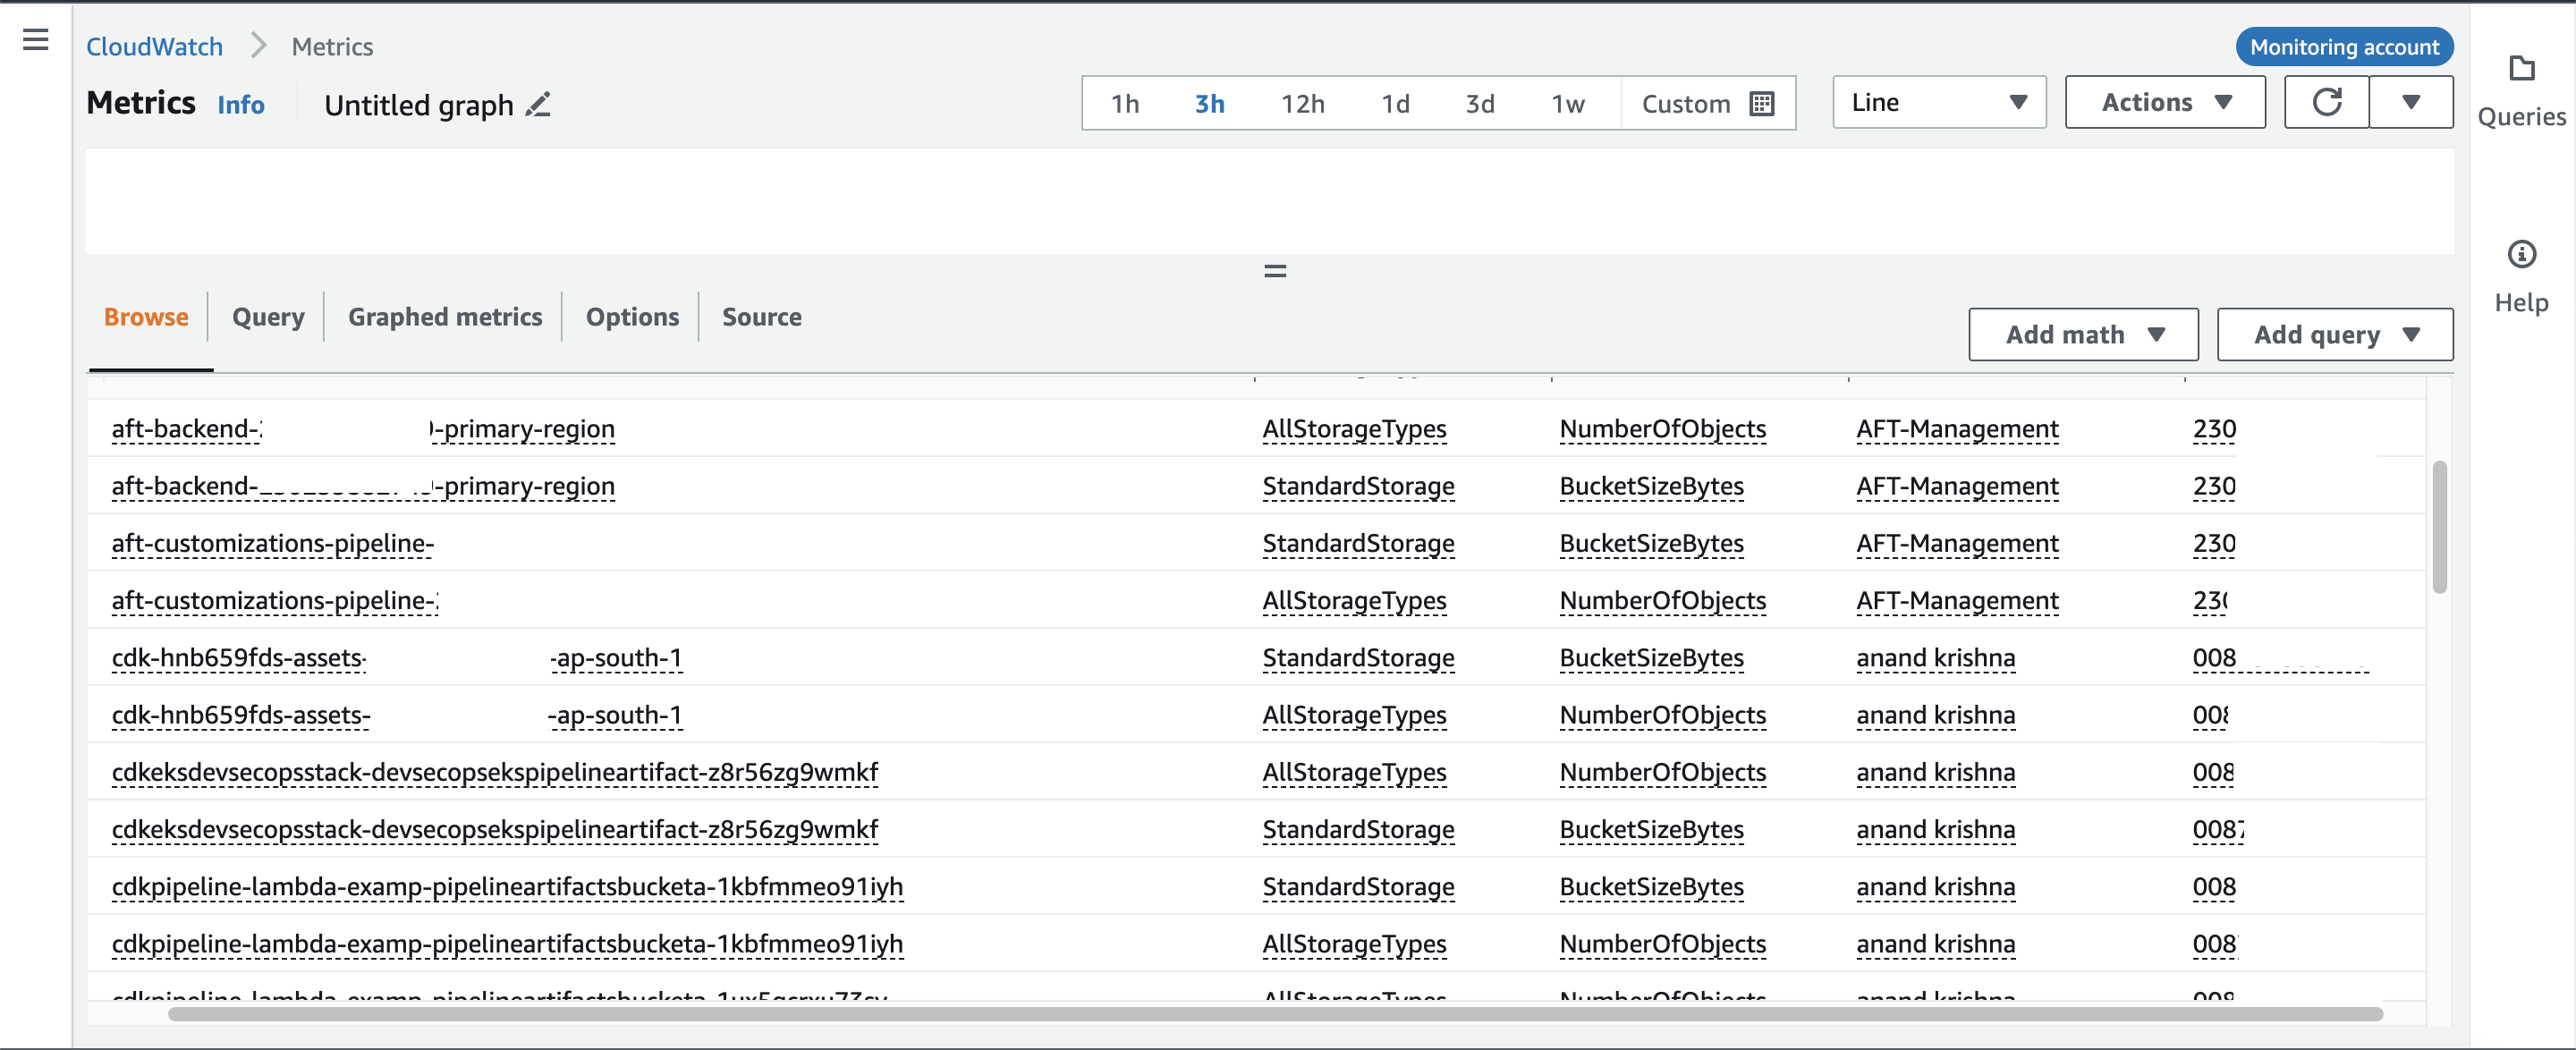This screenshot has height=1050, width=2576.
Task: Click cdkeksdevsecopsstack bucket in StandardStorage row
Action: (494, 828)
